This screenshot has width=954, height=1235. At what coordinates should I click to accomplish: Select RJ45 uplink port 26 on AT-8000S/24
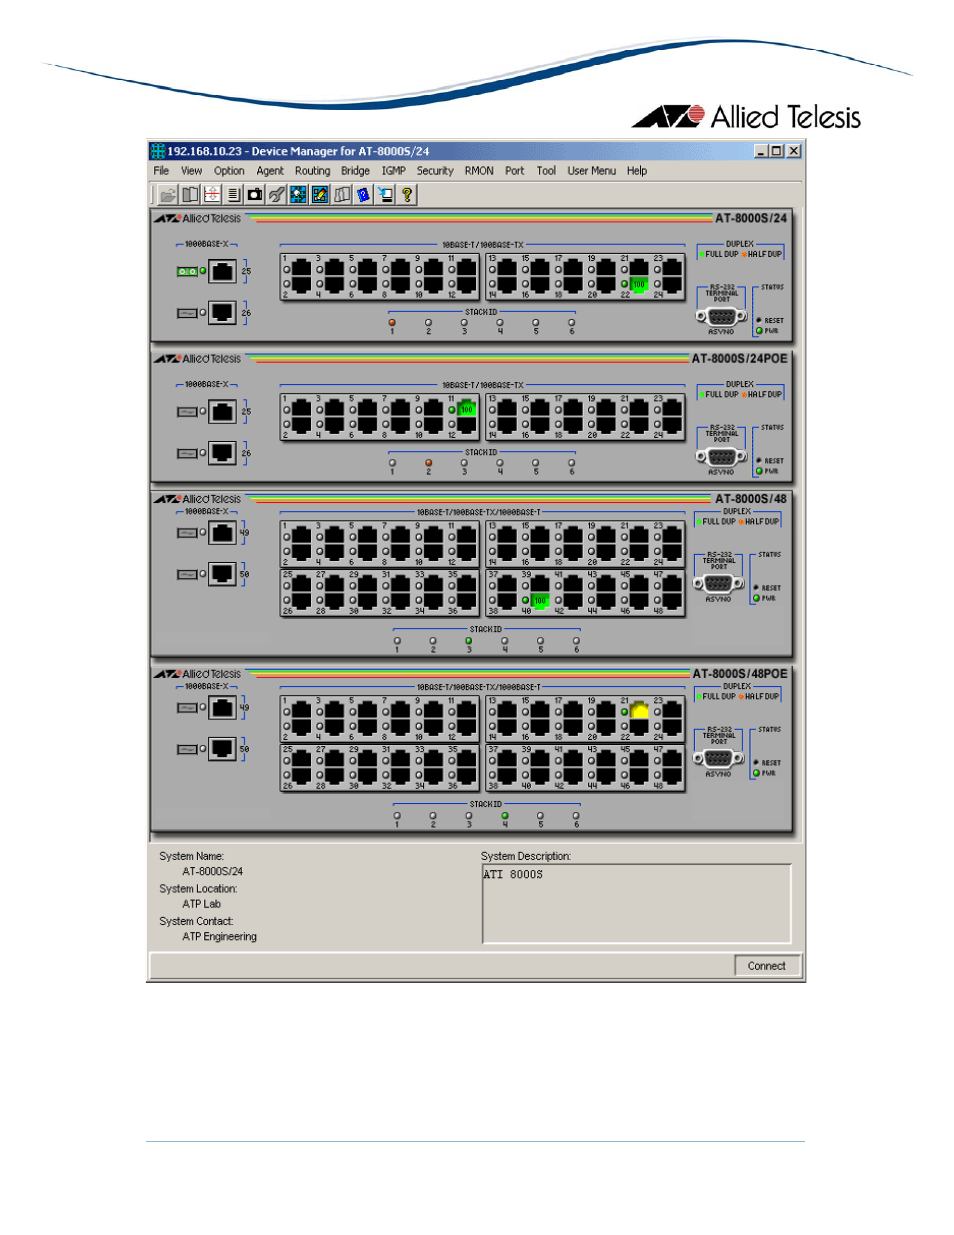[x=223, y=313]
